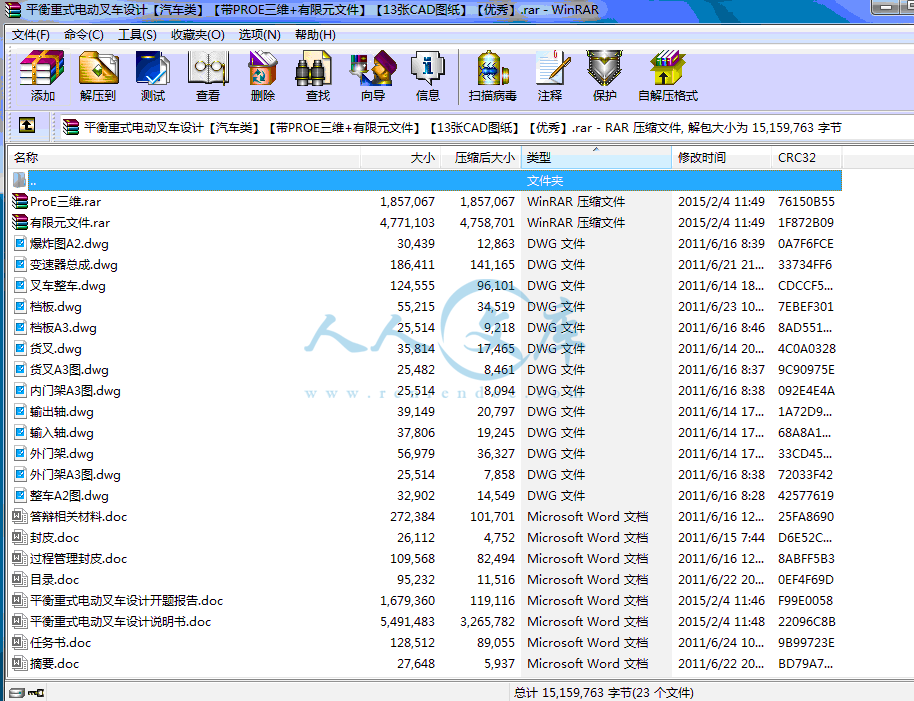Click the 保护 (Protect) shield icon
914x701 pixels.
pyautogui.click(x=604, y=76)
